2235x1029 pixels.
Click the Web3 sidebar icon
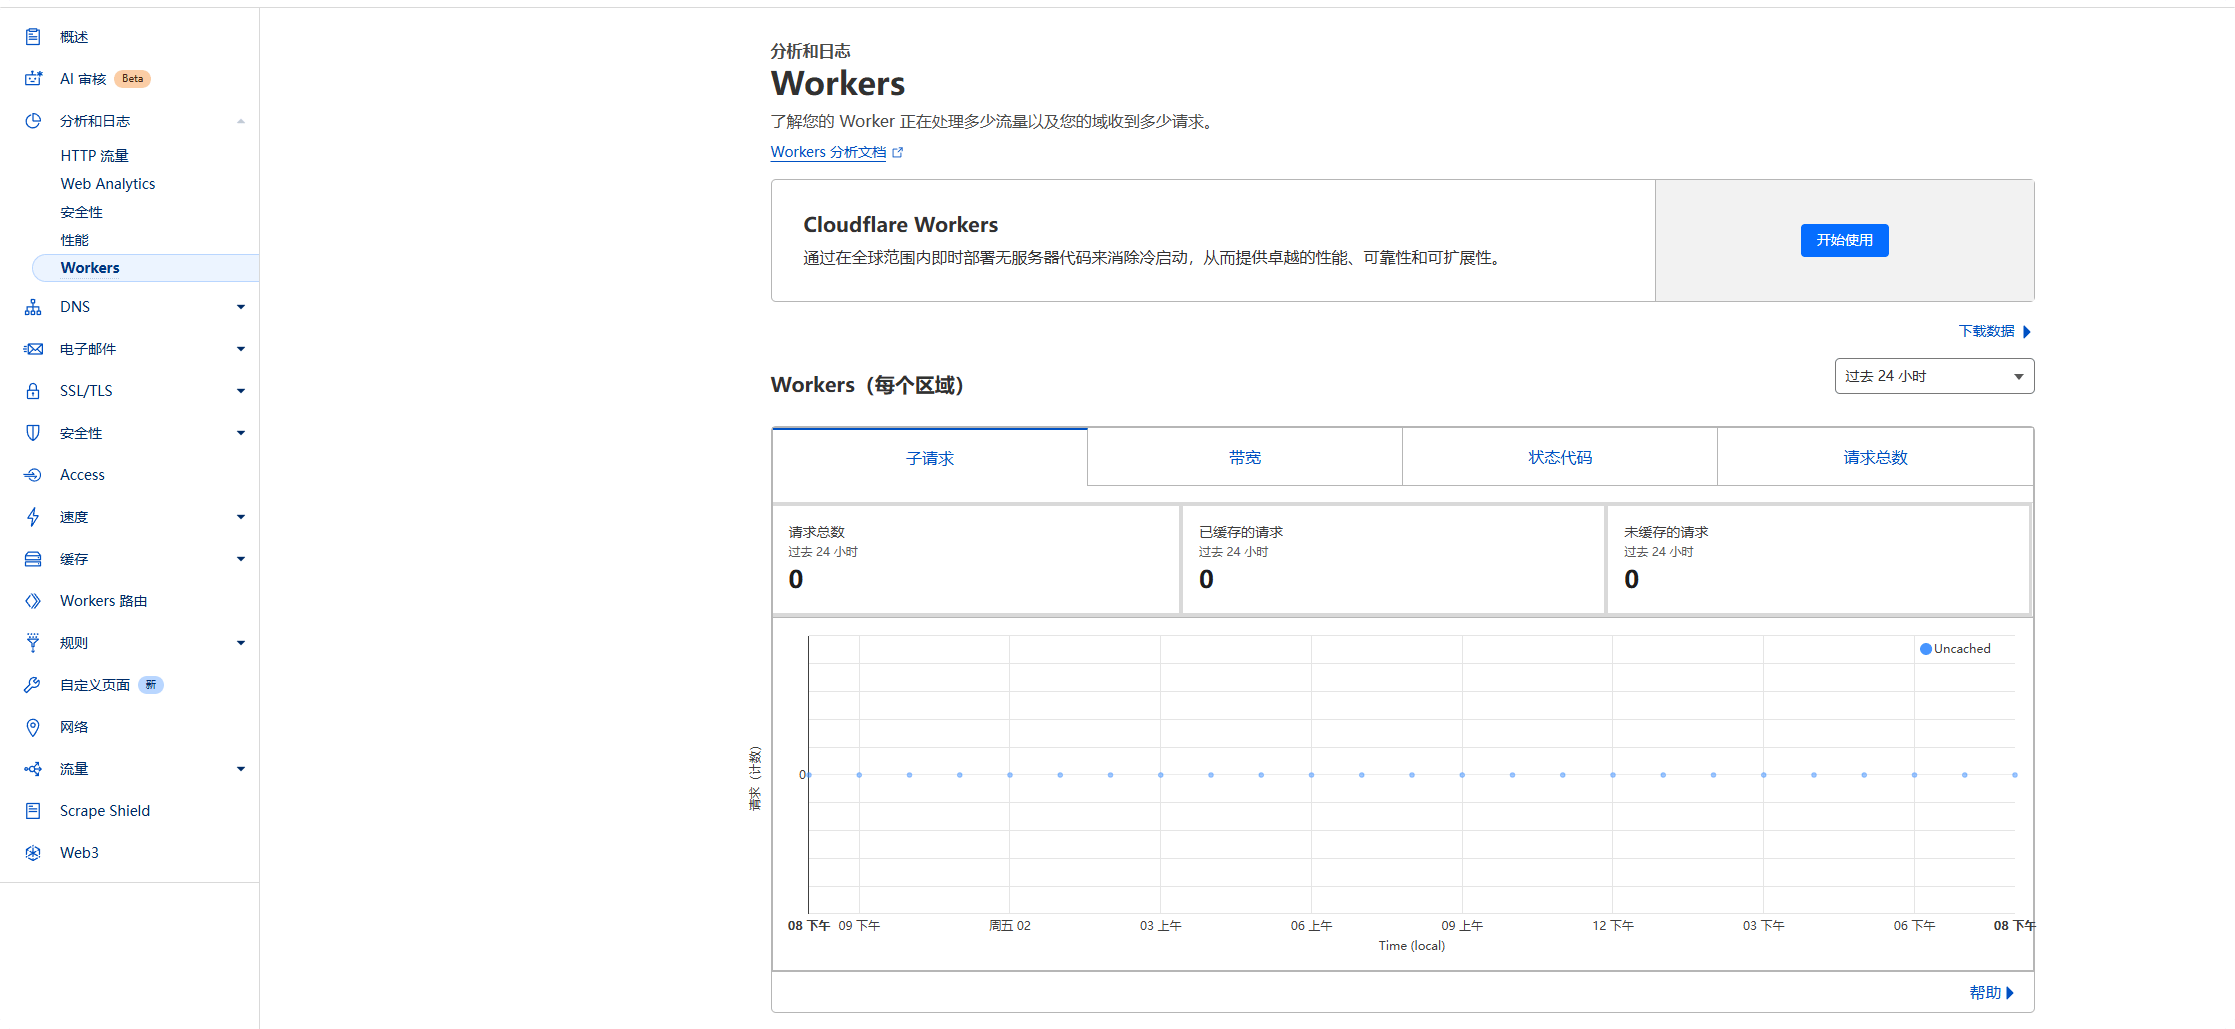click(33, 852)
